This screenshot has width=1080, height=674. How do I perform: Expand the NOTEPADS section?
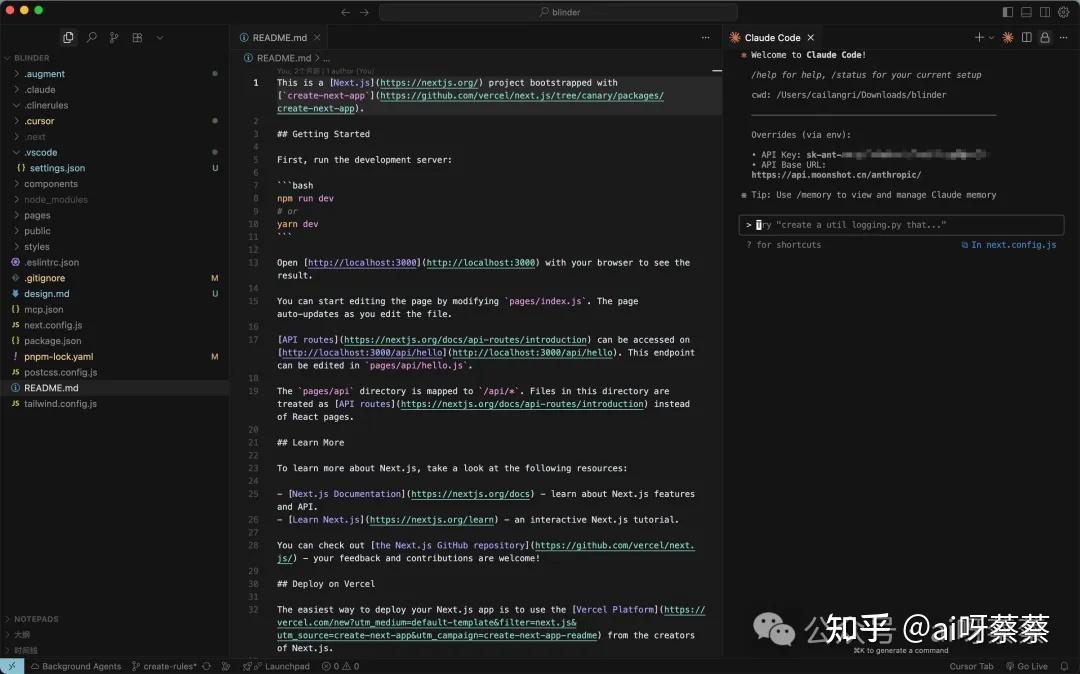37,618
